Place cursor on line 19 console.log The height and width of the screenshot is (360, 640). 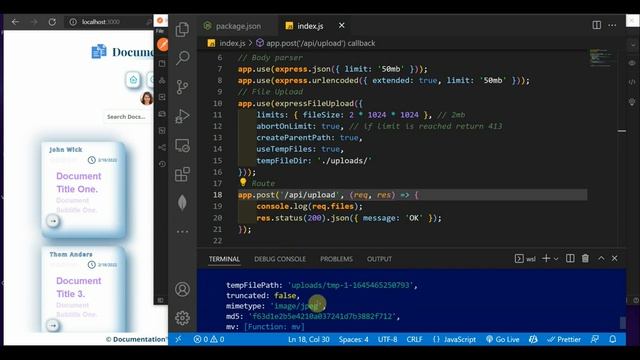309,206
